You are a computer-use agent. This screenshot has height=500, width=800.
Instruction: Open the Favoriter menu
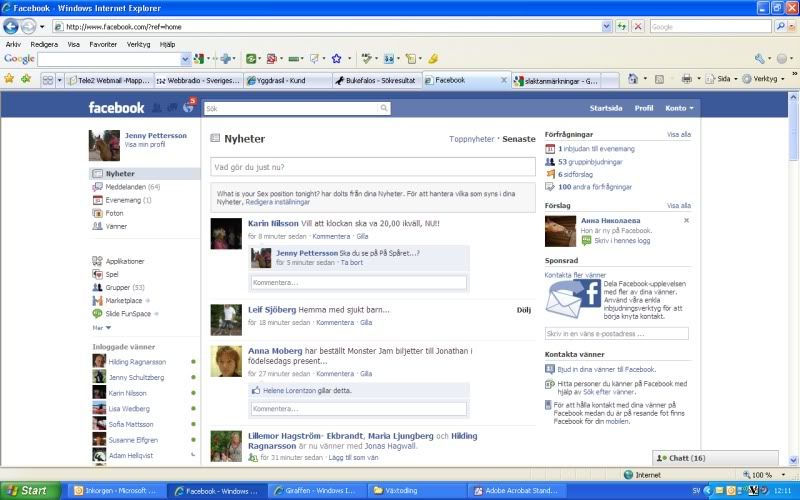coord(103,44)
